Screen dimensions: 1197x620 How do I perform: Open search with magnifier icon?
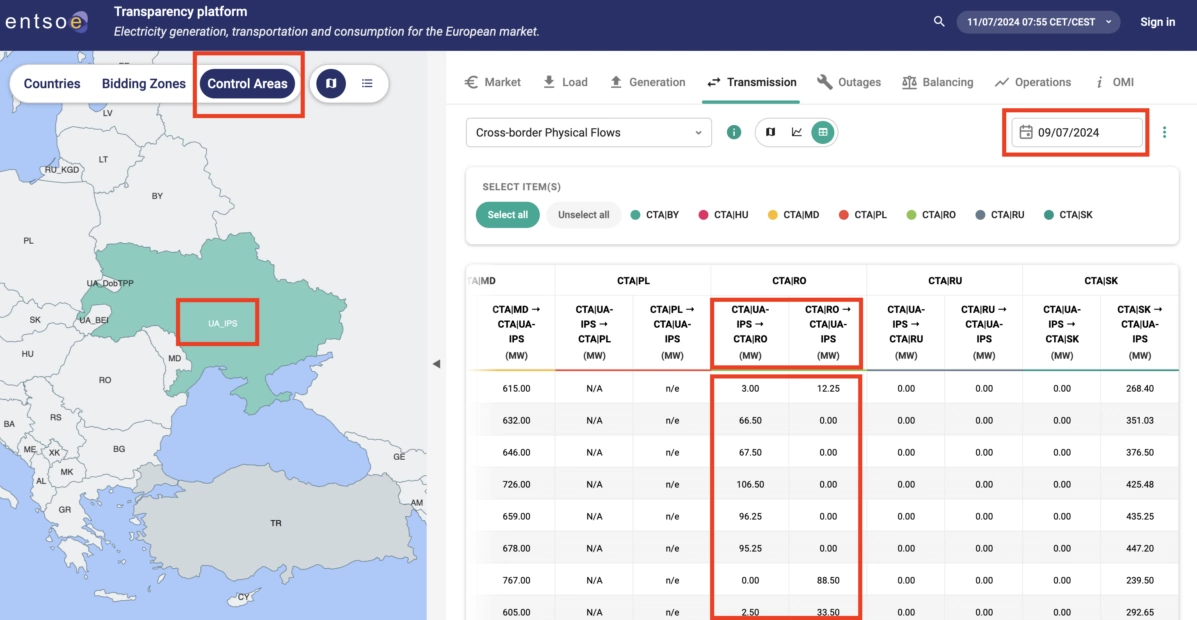click(x=939, y=21)
